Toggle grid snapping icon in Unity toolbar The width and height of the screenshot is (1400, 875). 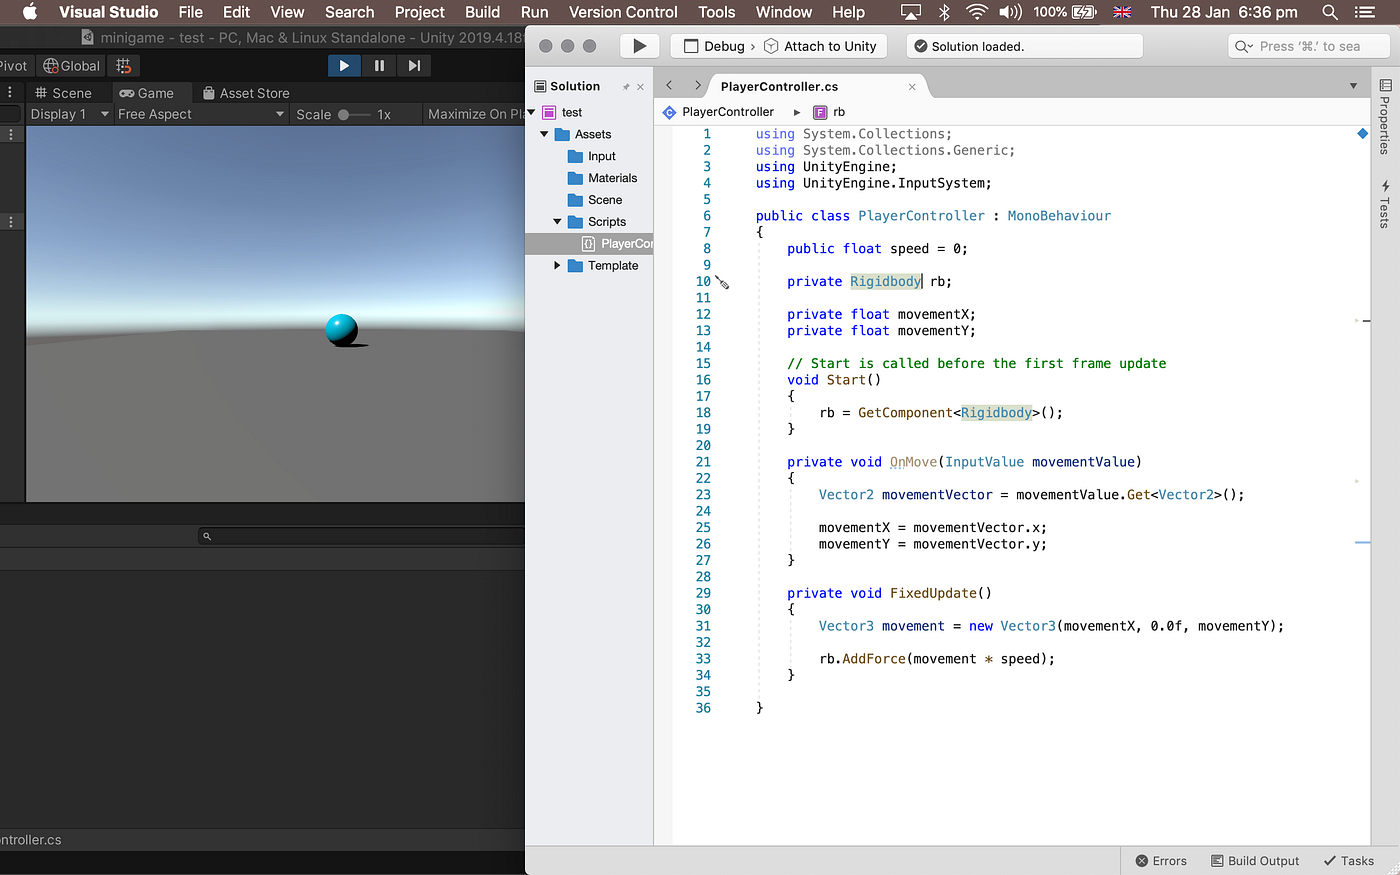(x=124, y=66)
